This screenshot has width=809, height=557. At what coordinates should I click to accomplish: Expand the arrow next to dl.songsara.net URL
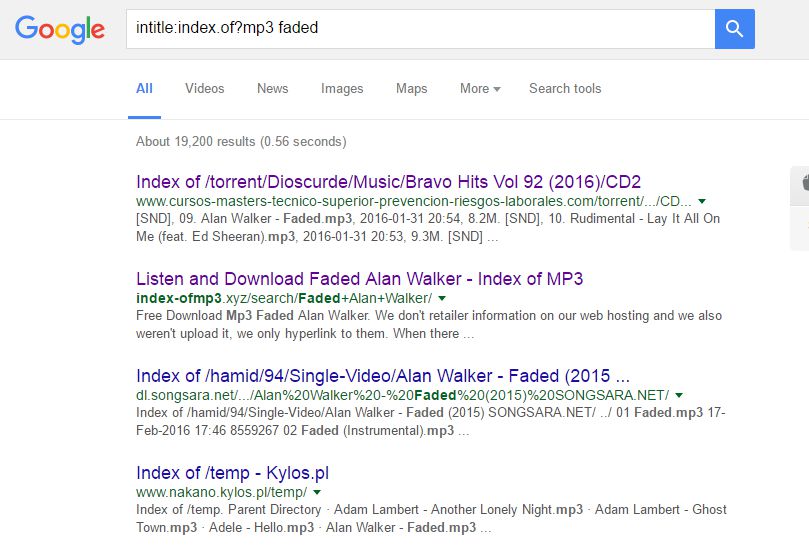coord(679,395)
